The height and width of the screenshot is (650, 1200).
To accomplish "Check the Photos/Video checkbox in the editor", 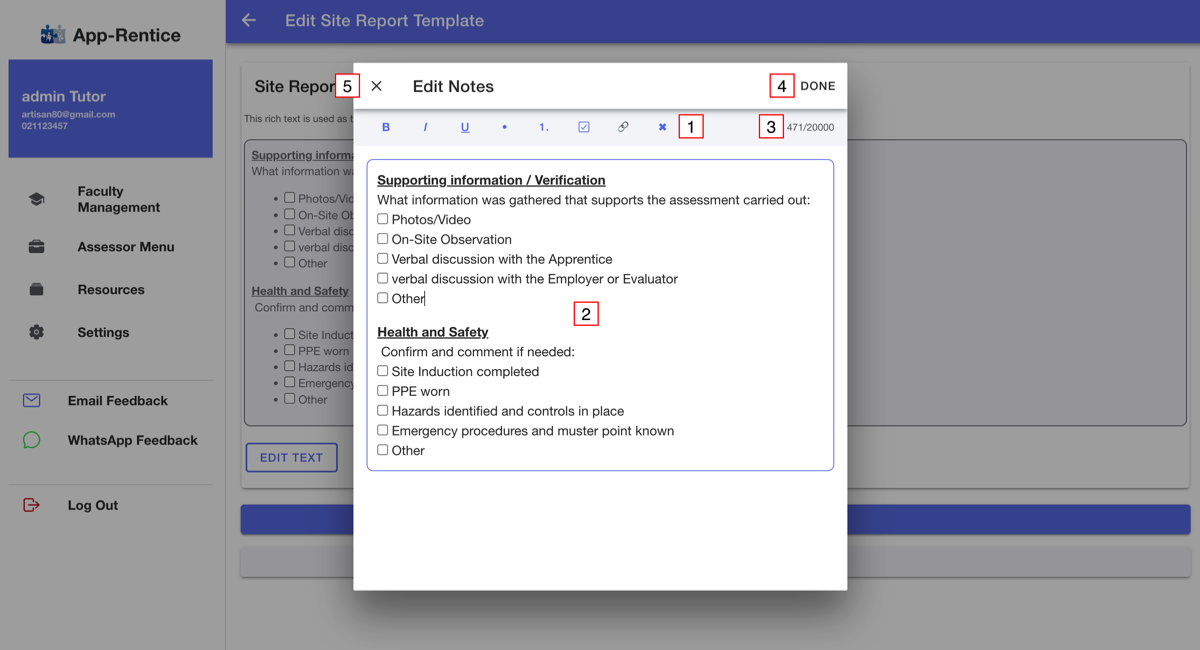I will point(382,219).
